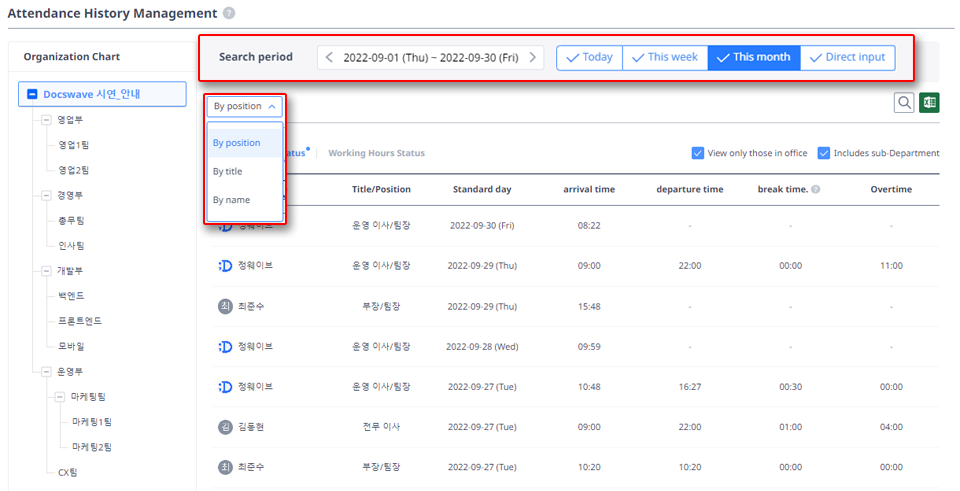
Task: Click the Title/Position column header
Action: click(381, 189)
